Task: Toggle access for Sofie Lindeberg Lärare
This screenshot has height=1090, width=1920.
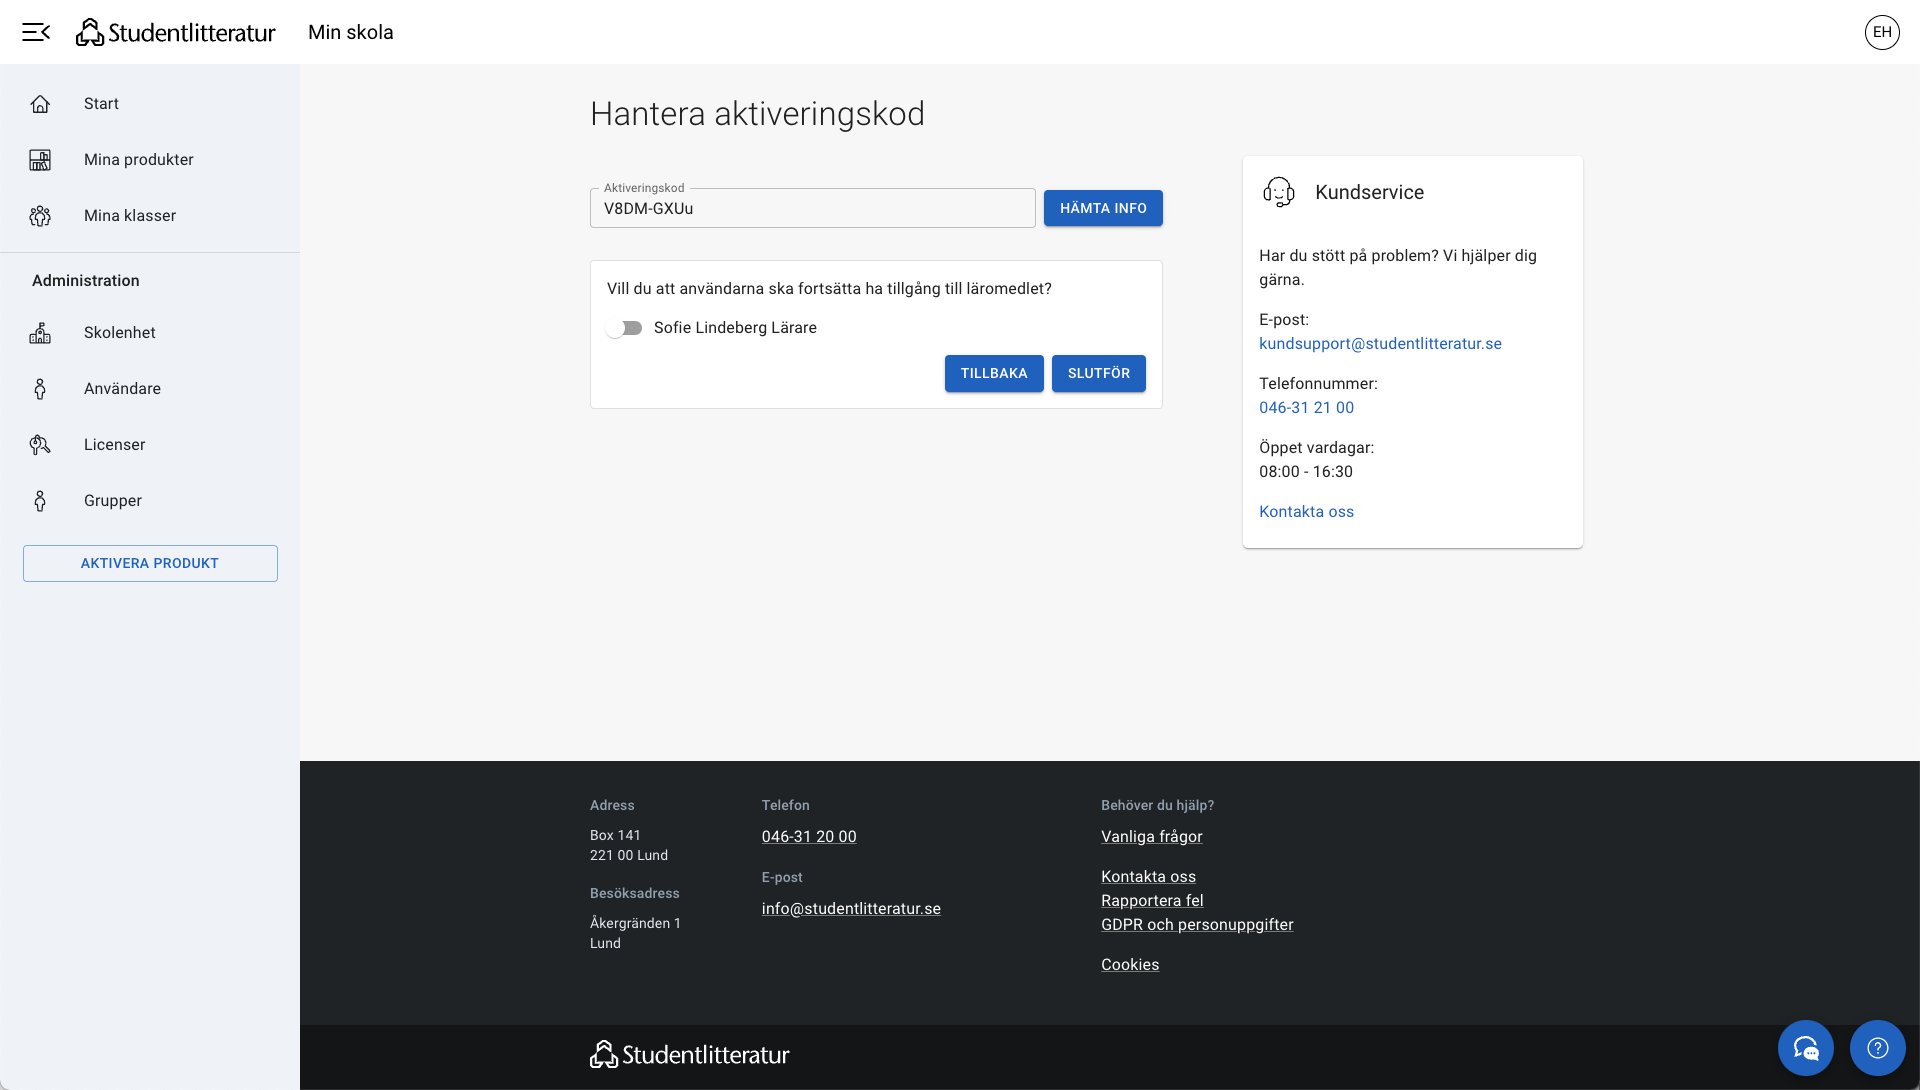Action: coord(625,328)
